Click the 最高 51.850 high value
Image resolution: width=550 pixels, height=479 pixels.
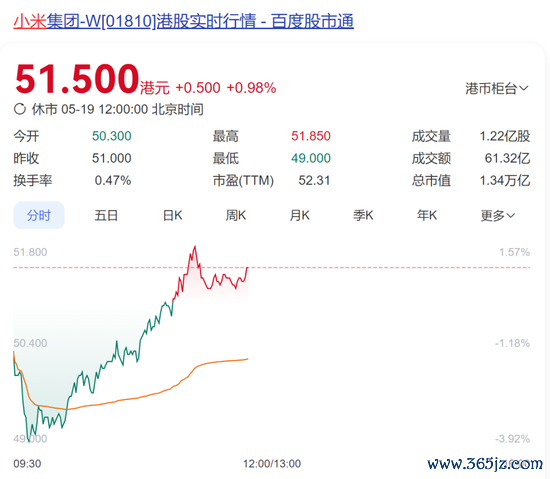pyautogui.click(x=311, y=136)
